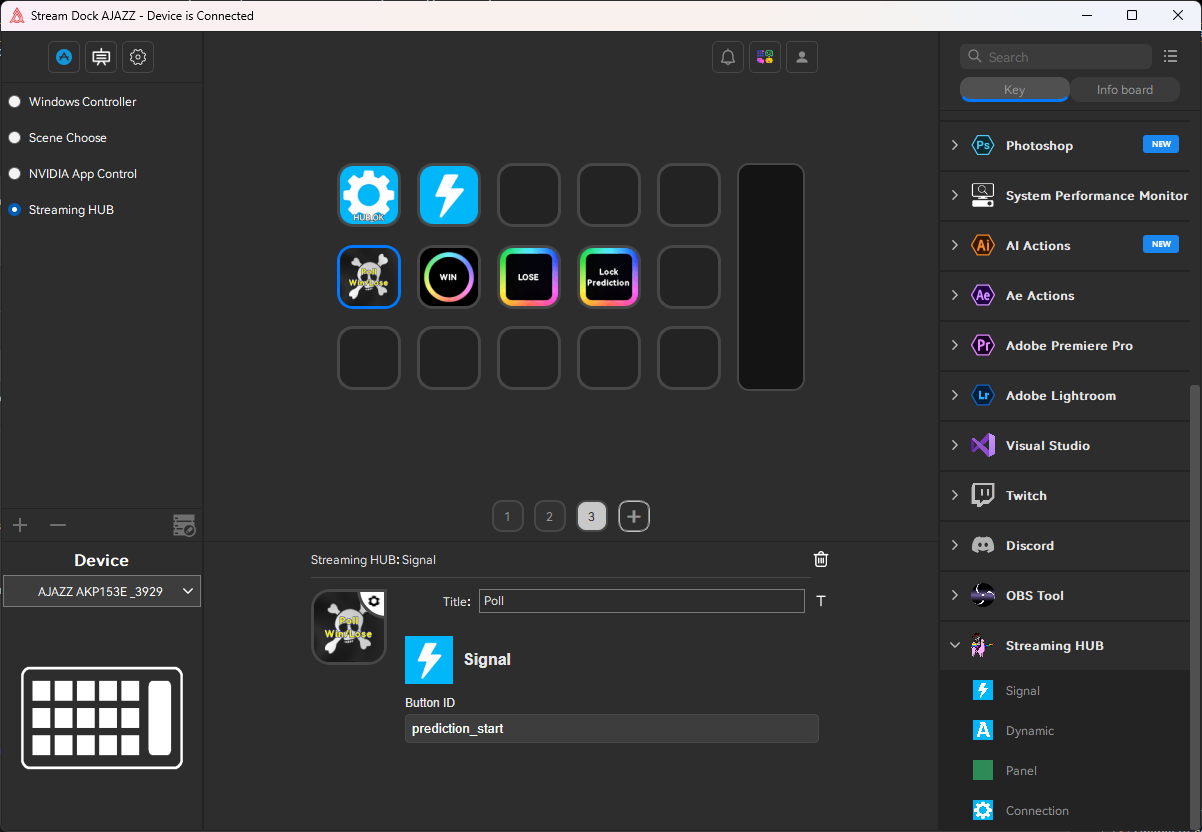Click the Title field containing Poll

coord(641,601)
